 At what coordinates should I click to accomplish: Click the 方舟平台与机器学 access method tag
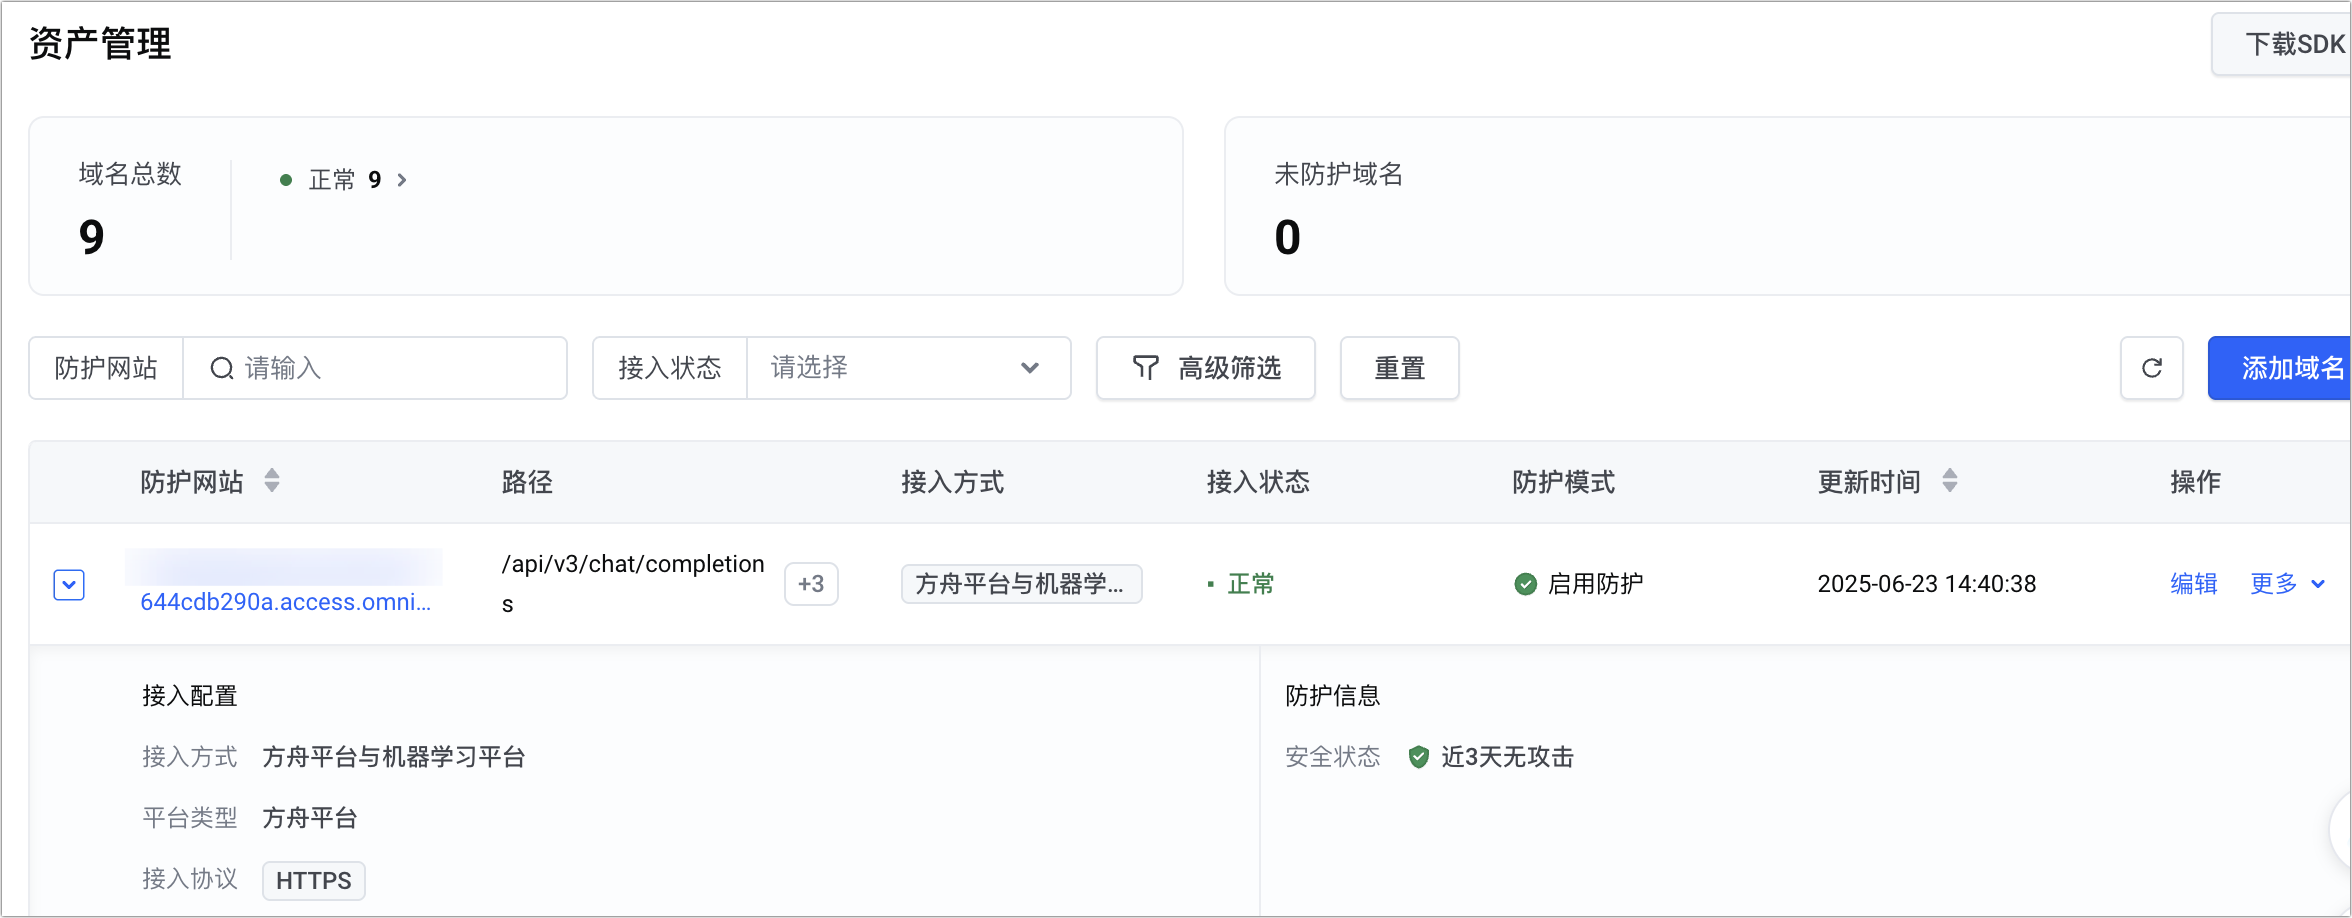[x=1021, y=584]
